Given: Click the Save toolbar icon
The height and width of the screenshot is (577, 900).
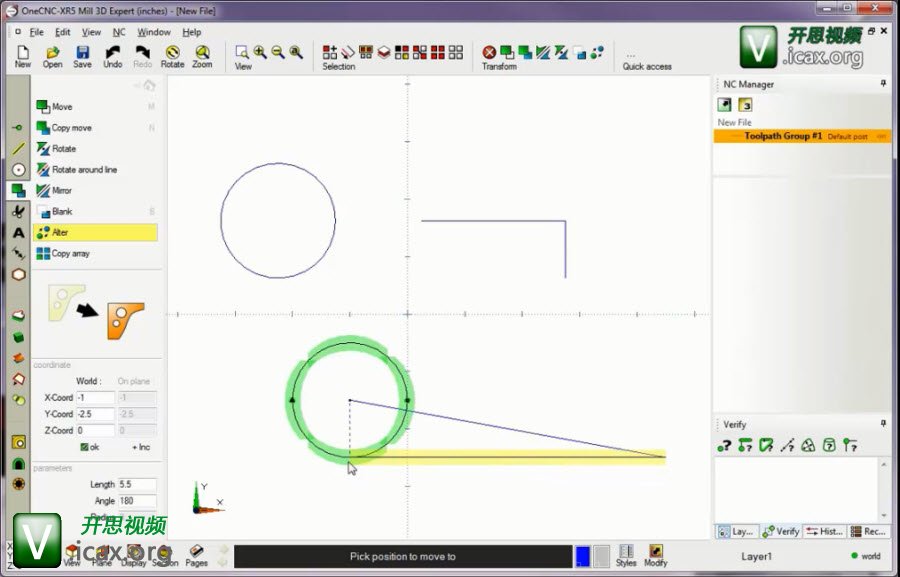Looking at the screenshot, I should (x=82, y=54).
